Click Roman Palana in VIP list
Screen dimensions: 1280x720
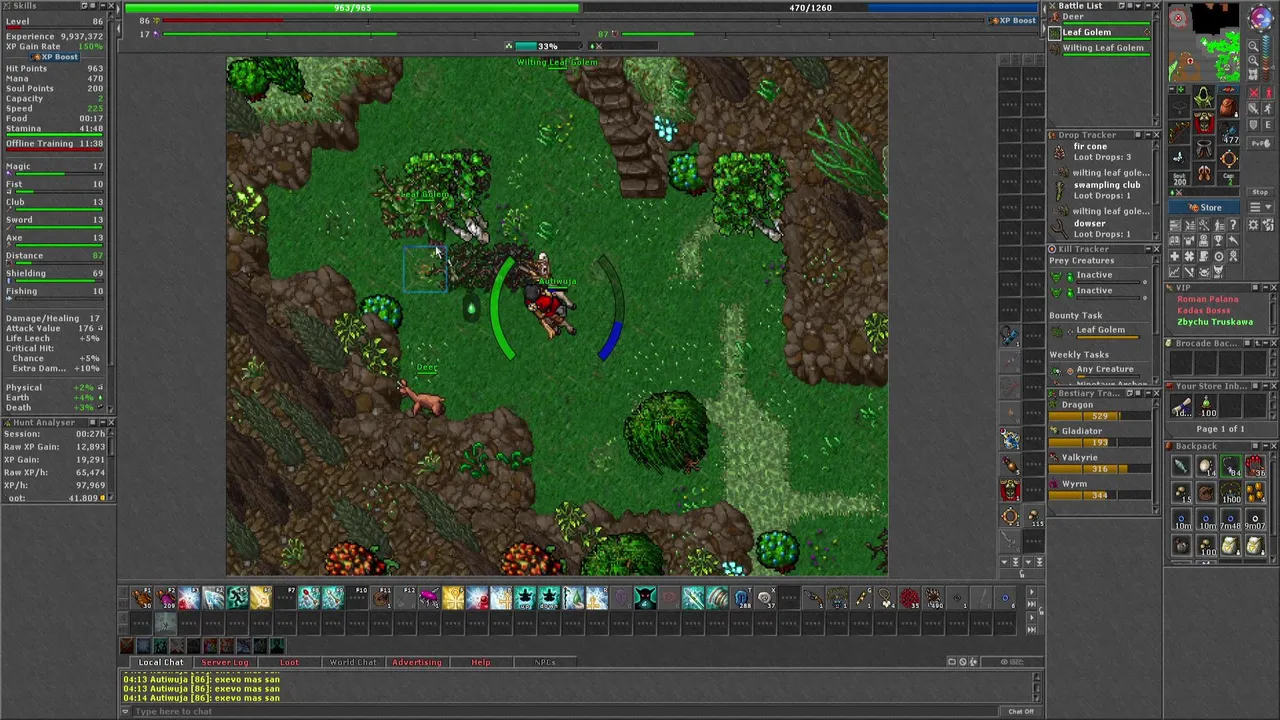tap(1208, 299)
